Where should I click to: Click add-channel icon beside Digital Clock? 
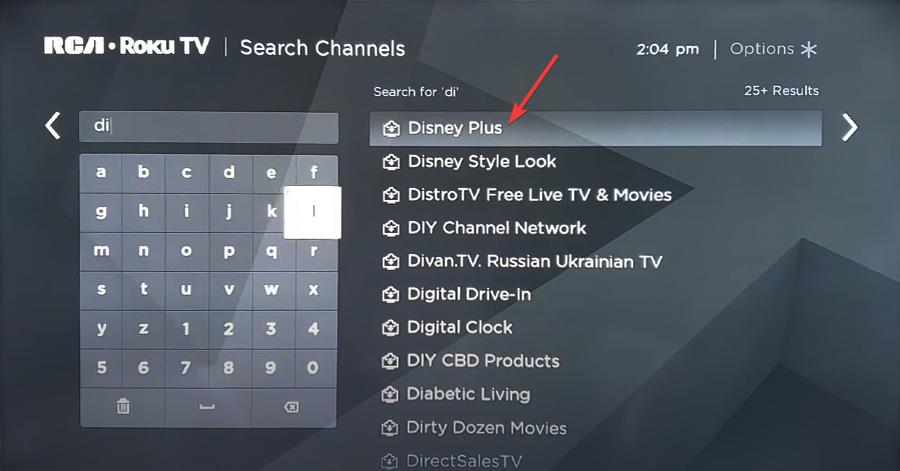click(x=390, y=328)
